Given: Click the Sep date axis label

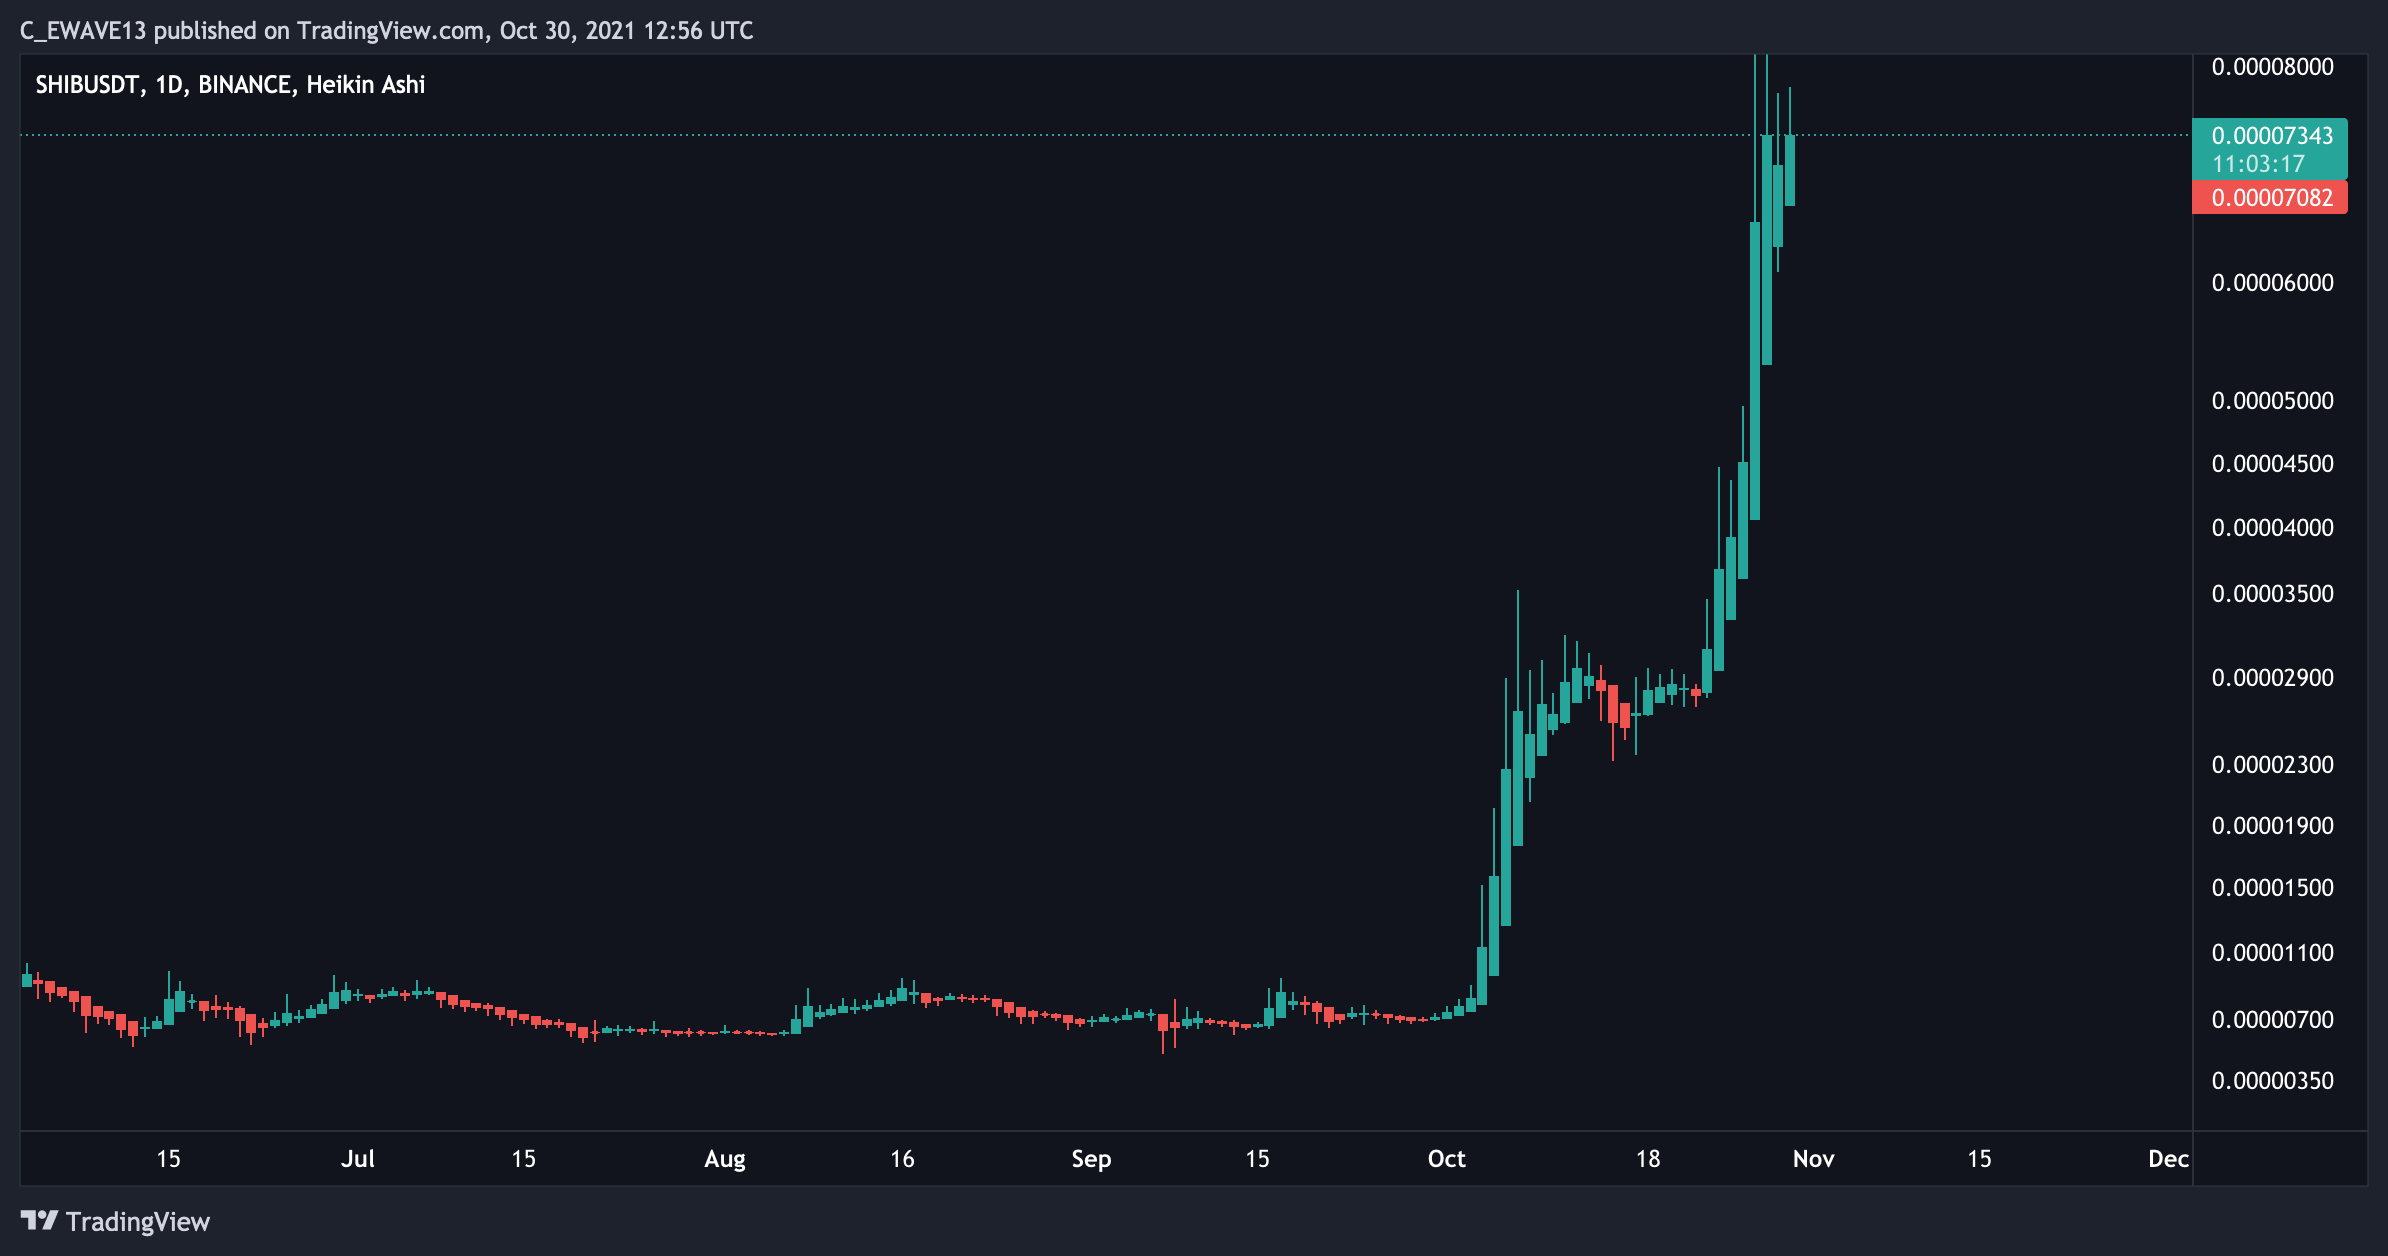Looking at the screenshot, I should 1091,1159.
